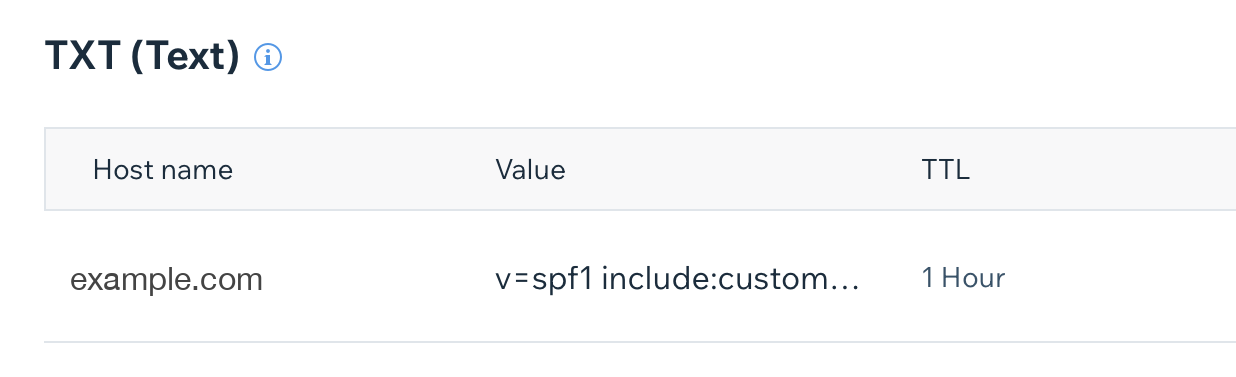This screenshot has height=377, width=1236.
Task: Select the example.com host name cell
Action: [166, 279]
